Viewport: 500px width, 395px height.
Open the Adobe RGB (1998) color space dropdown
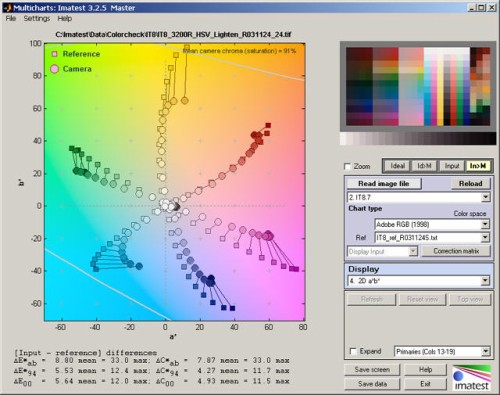432,225
